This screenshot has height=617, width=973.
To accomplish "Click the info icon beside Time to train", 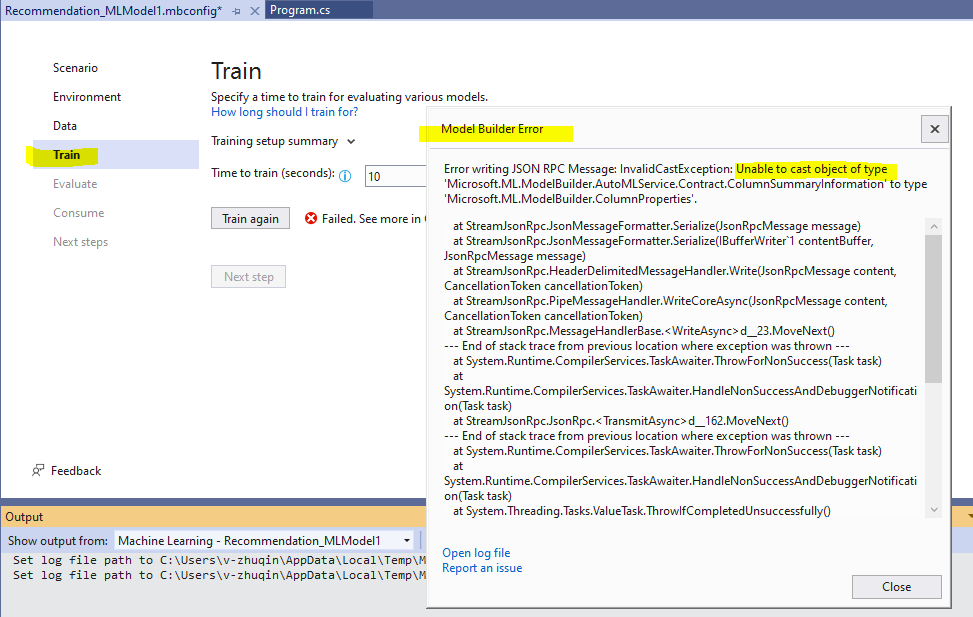I will click(345, 176).
